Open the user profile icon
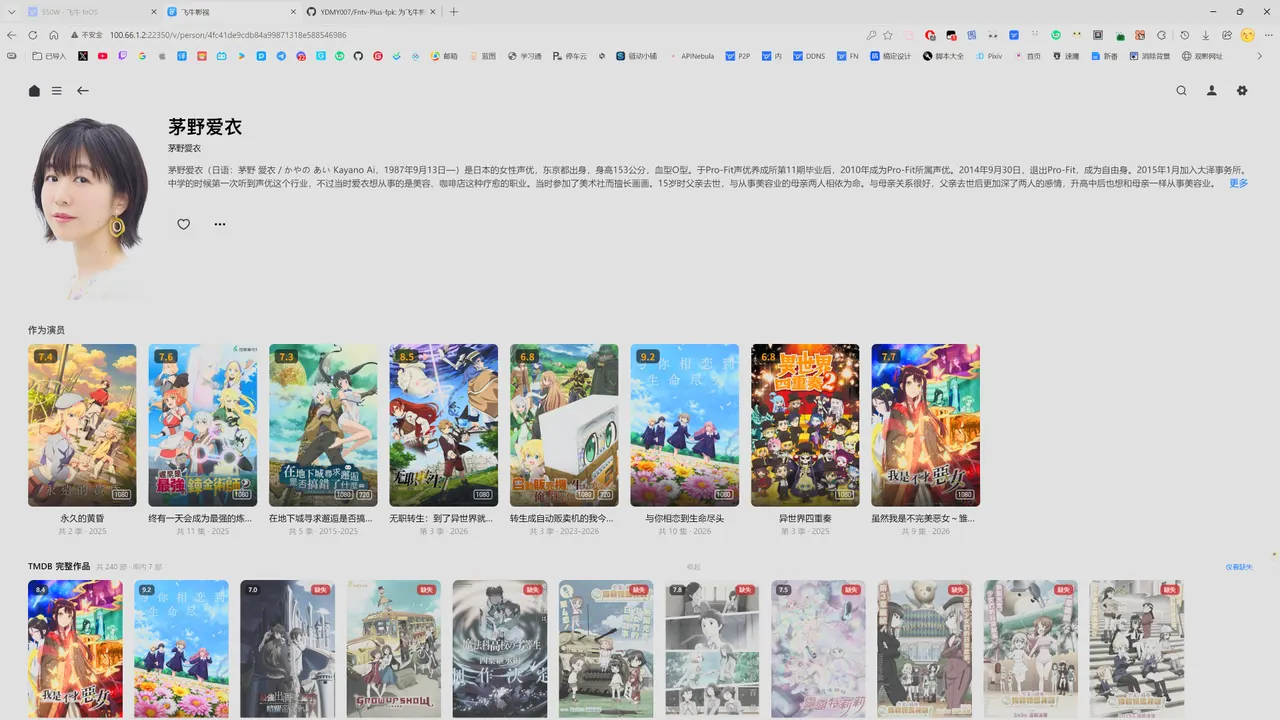1280x720 pixels. tap(1212, 90)
